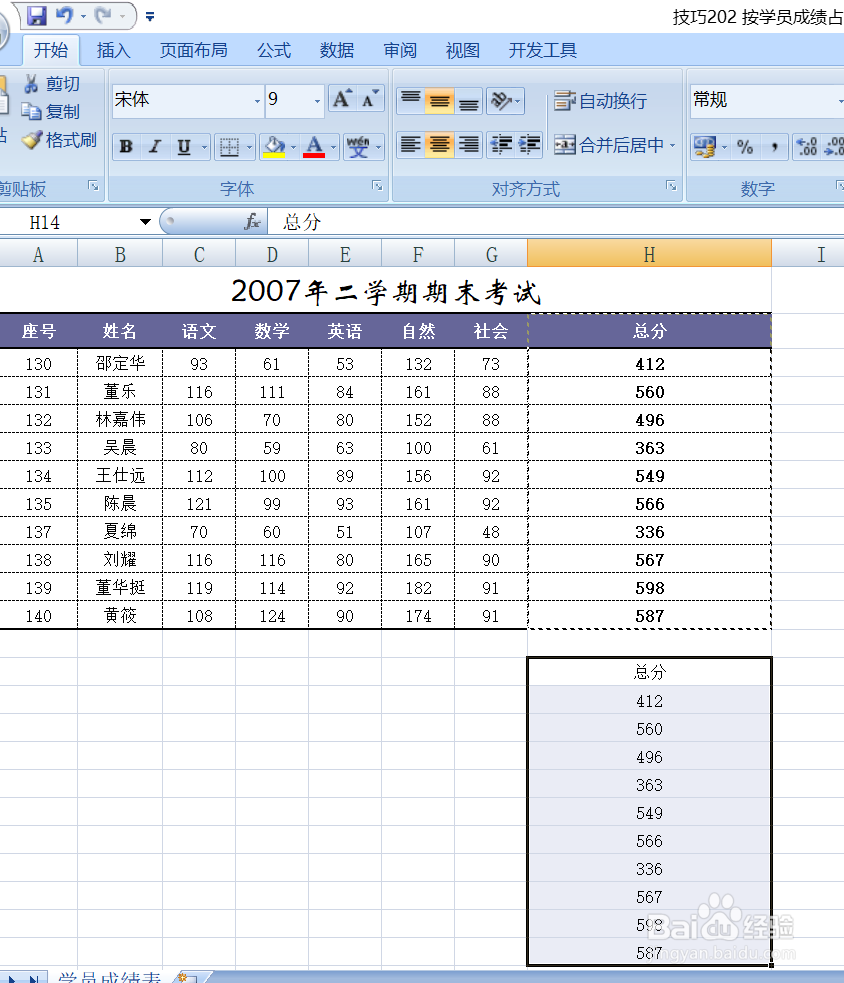The image size is (844, 983).
Task: Center text horizontally
Action: (440, 145)
